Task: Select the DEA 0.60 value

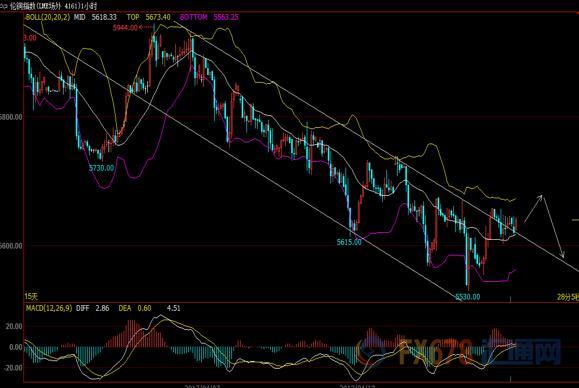Action: pyautogui.click(x=135, y=308)
